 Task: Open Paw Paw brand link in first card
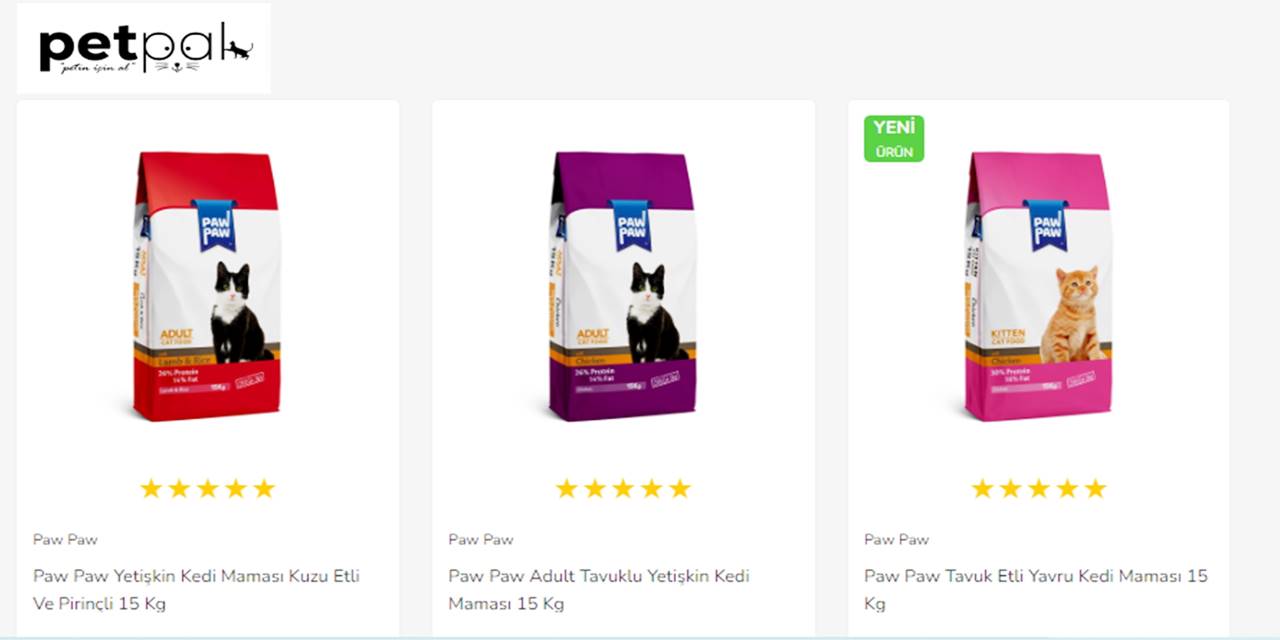pos(65,539)
